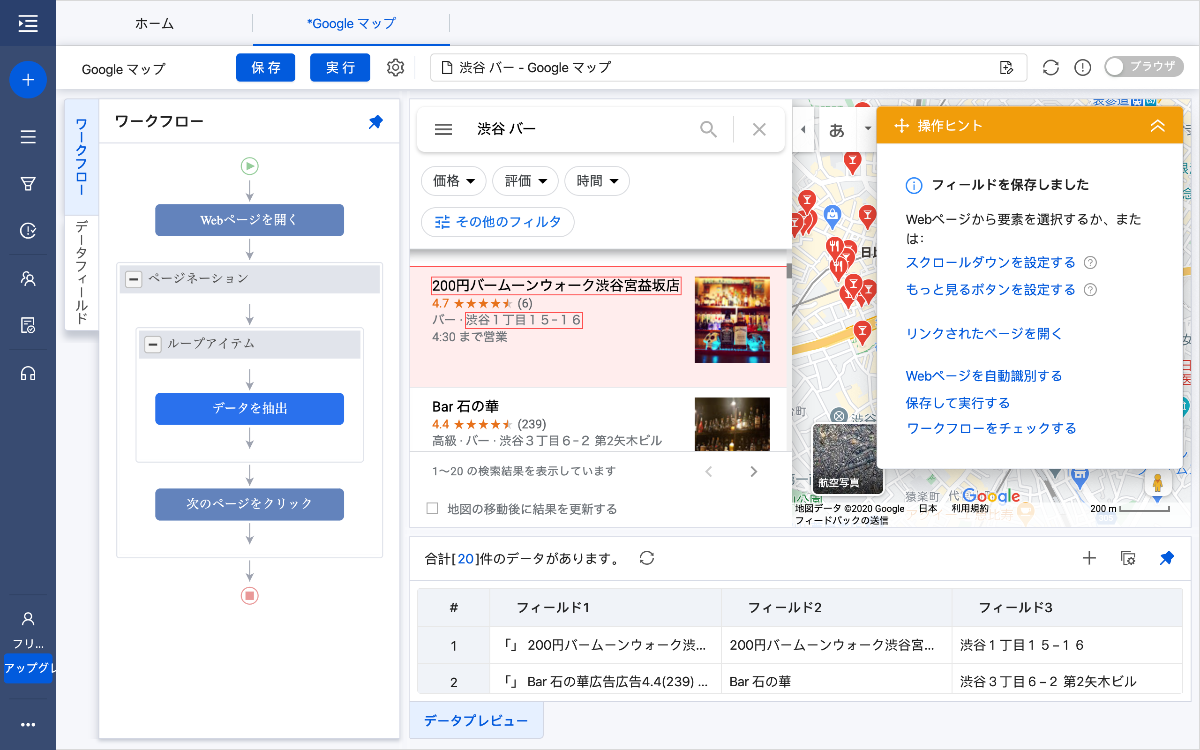Refresh the data preview results

pyautogui.click(x=647, y=558)
